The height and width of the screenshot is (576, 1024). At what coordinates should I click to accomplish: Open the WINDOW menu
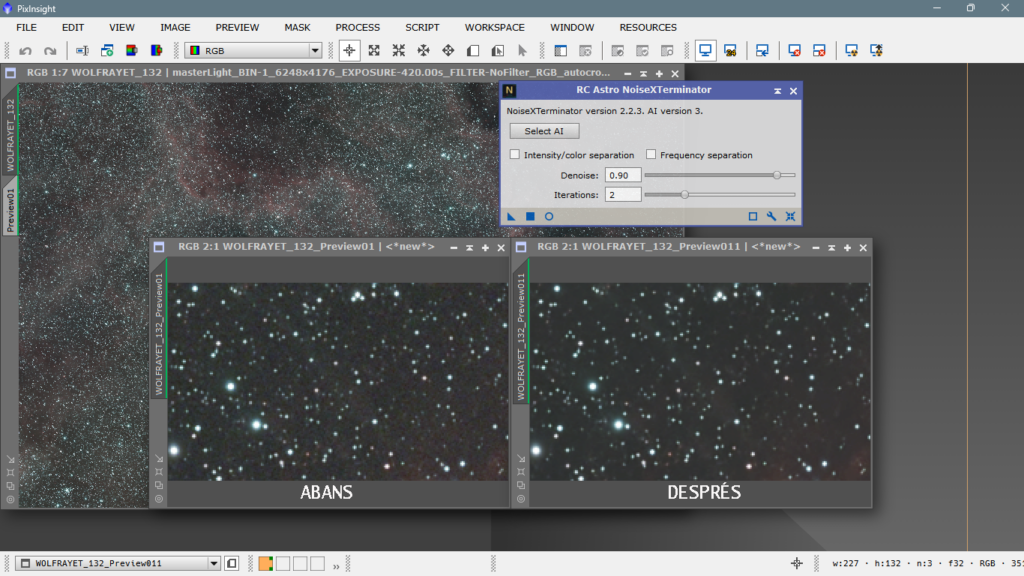tap(572, 27)
